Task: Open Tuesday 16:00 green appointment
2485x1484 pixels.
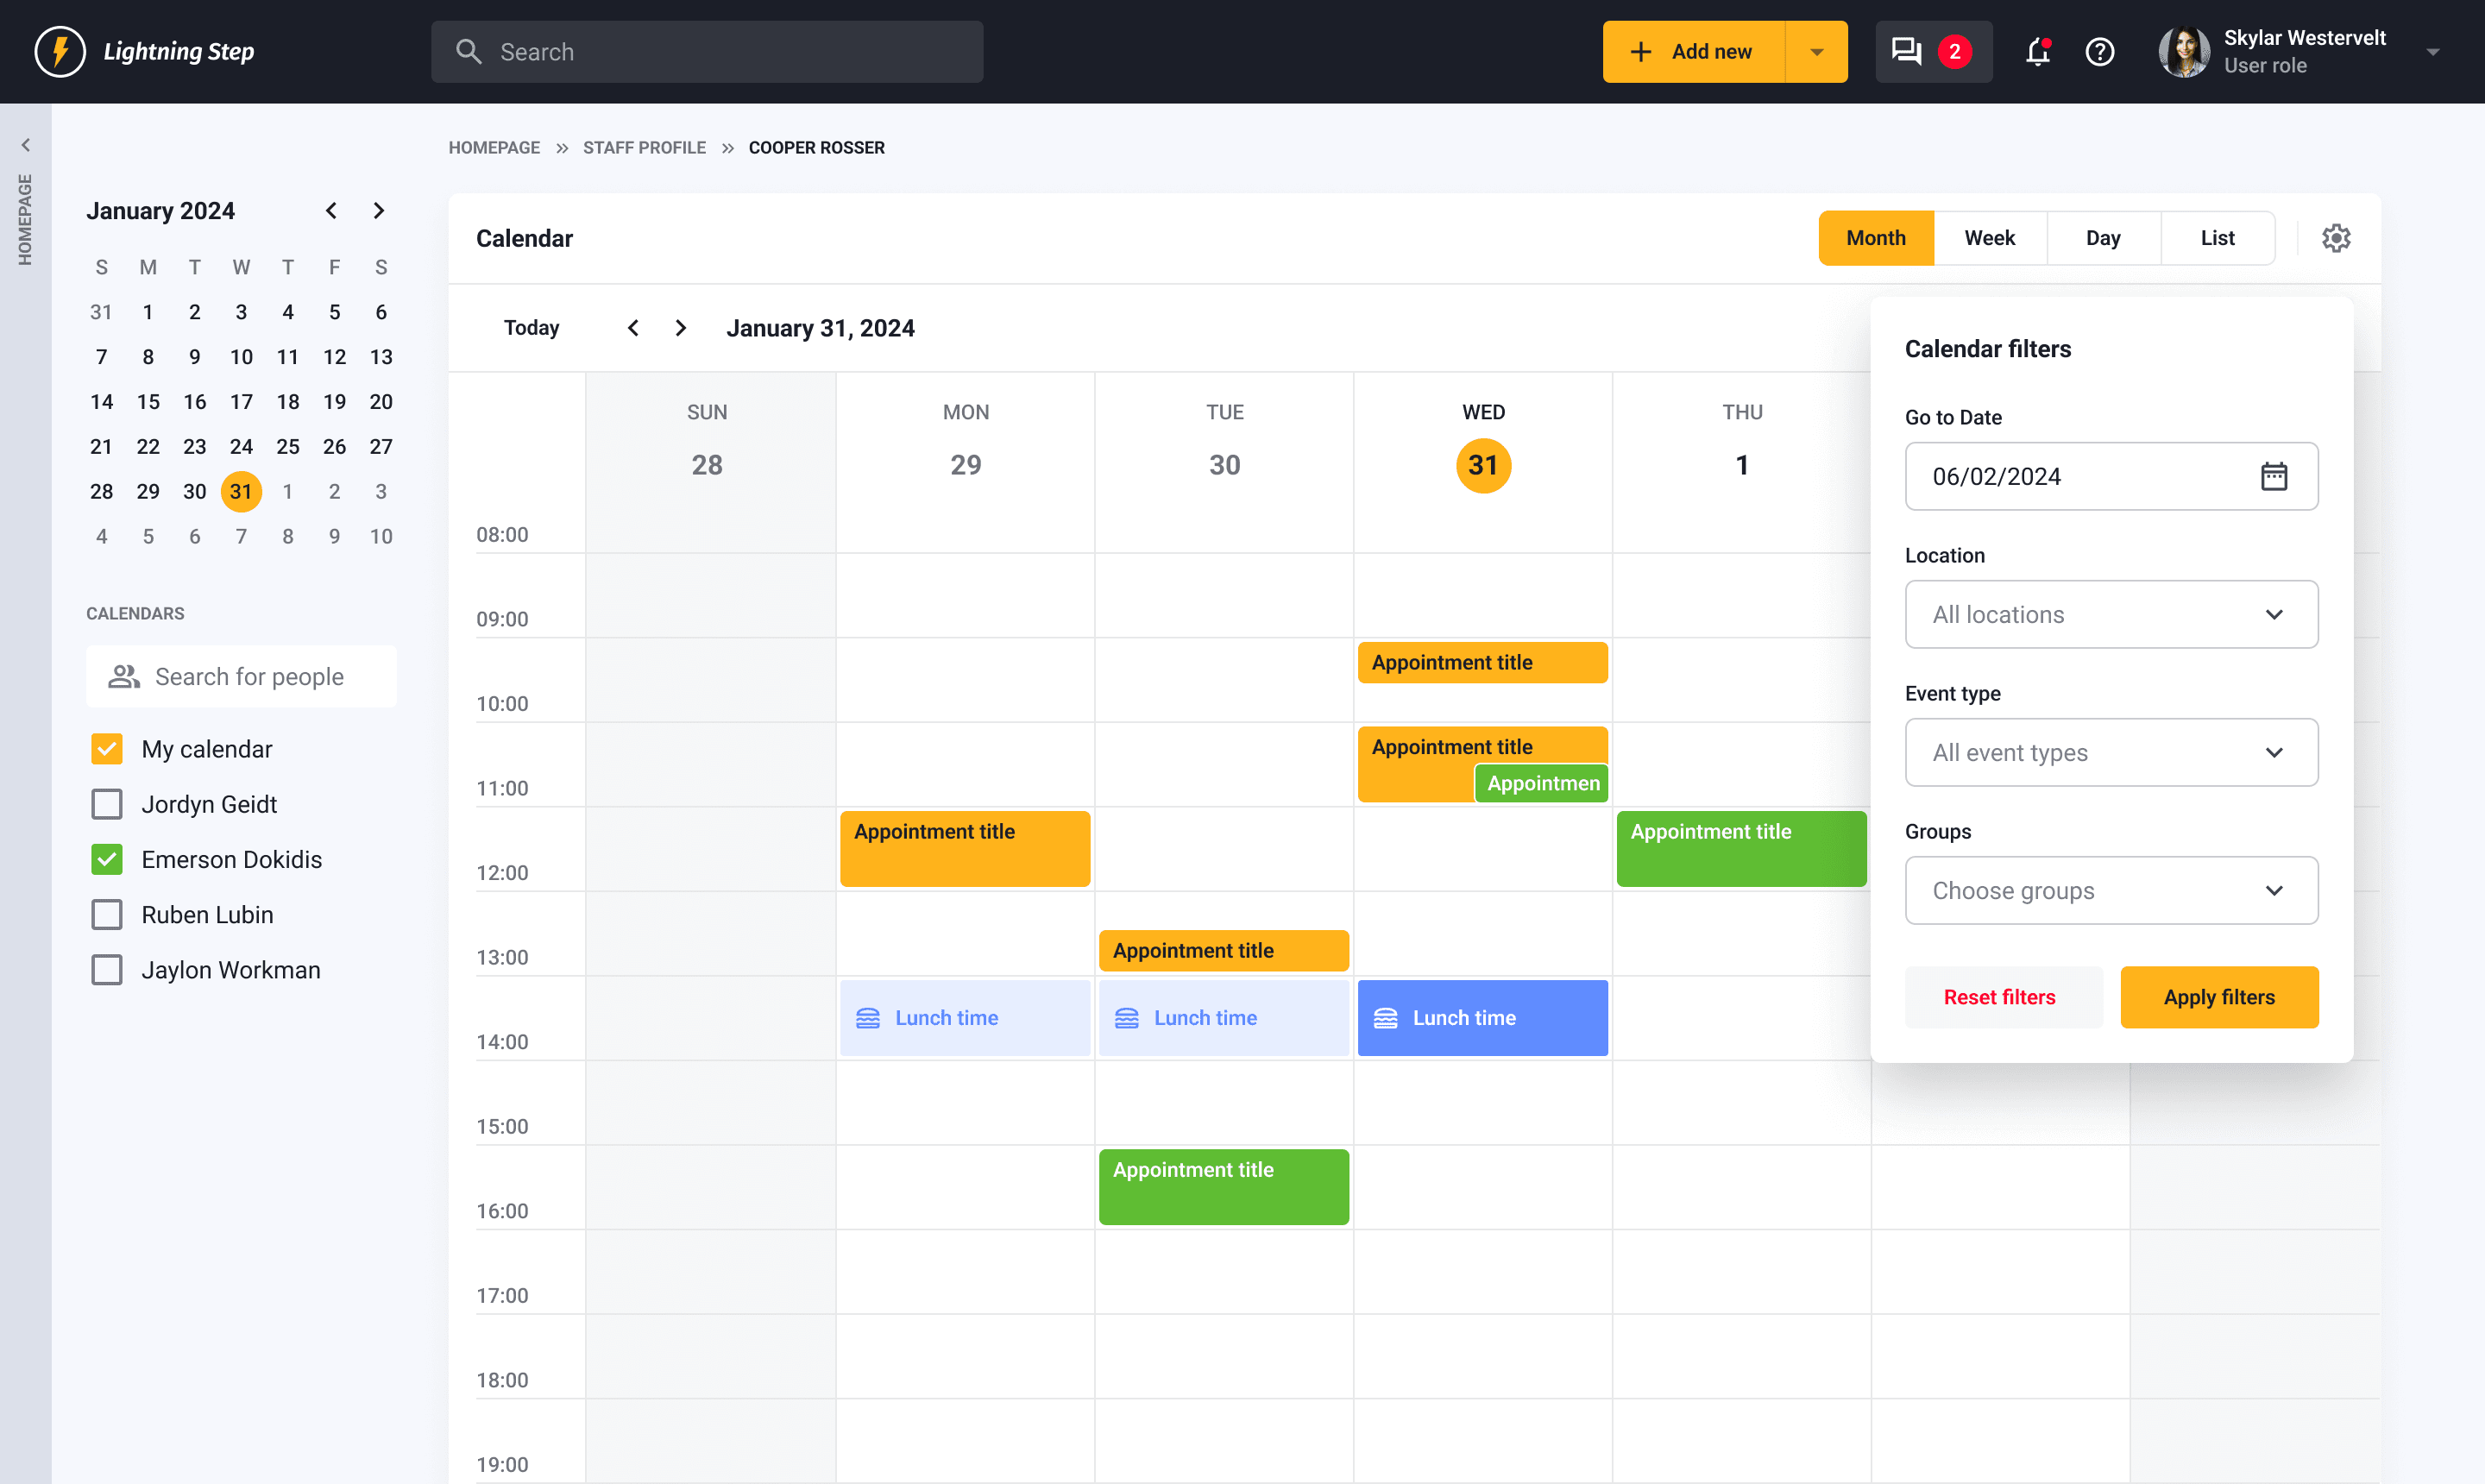Action: [x=1223, y=1187]
